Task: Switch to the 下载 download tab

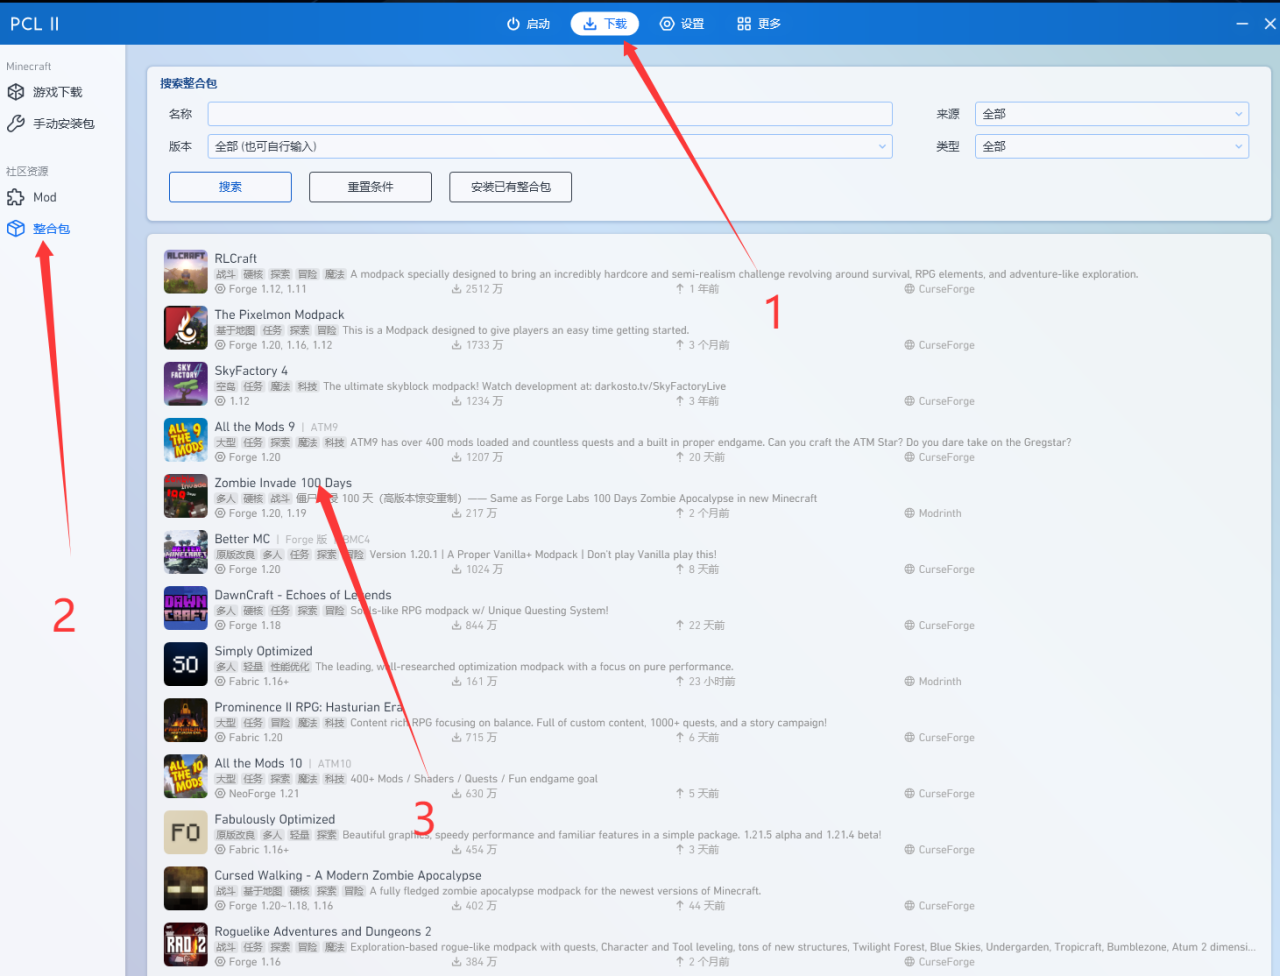Action: 605,24
